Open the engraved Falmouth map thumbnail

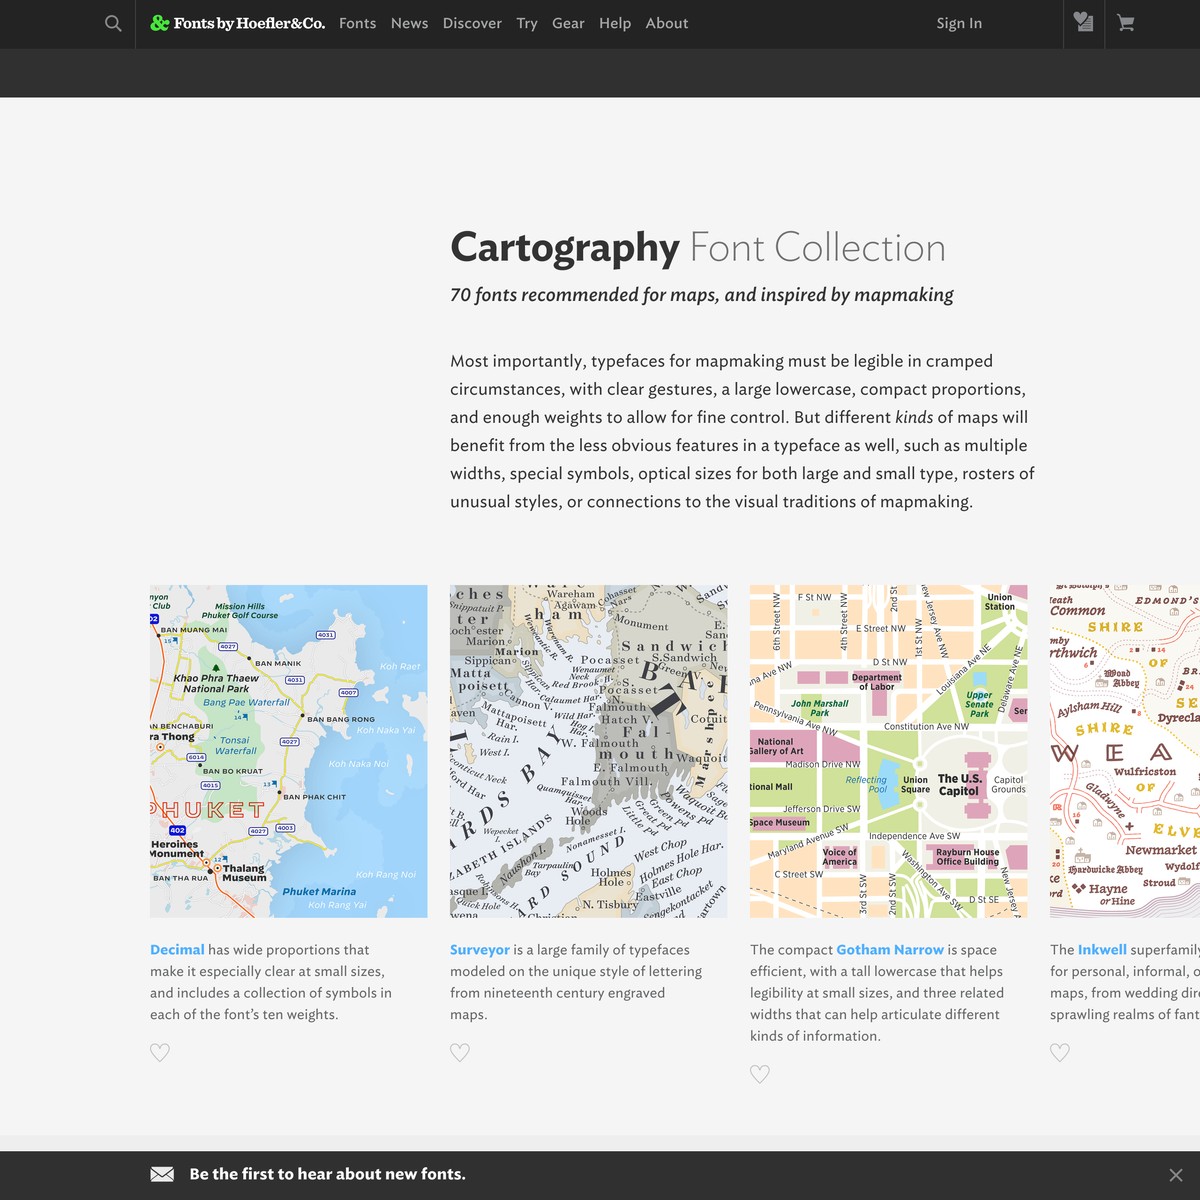tap(588, 751)
